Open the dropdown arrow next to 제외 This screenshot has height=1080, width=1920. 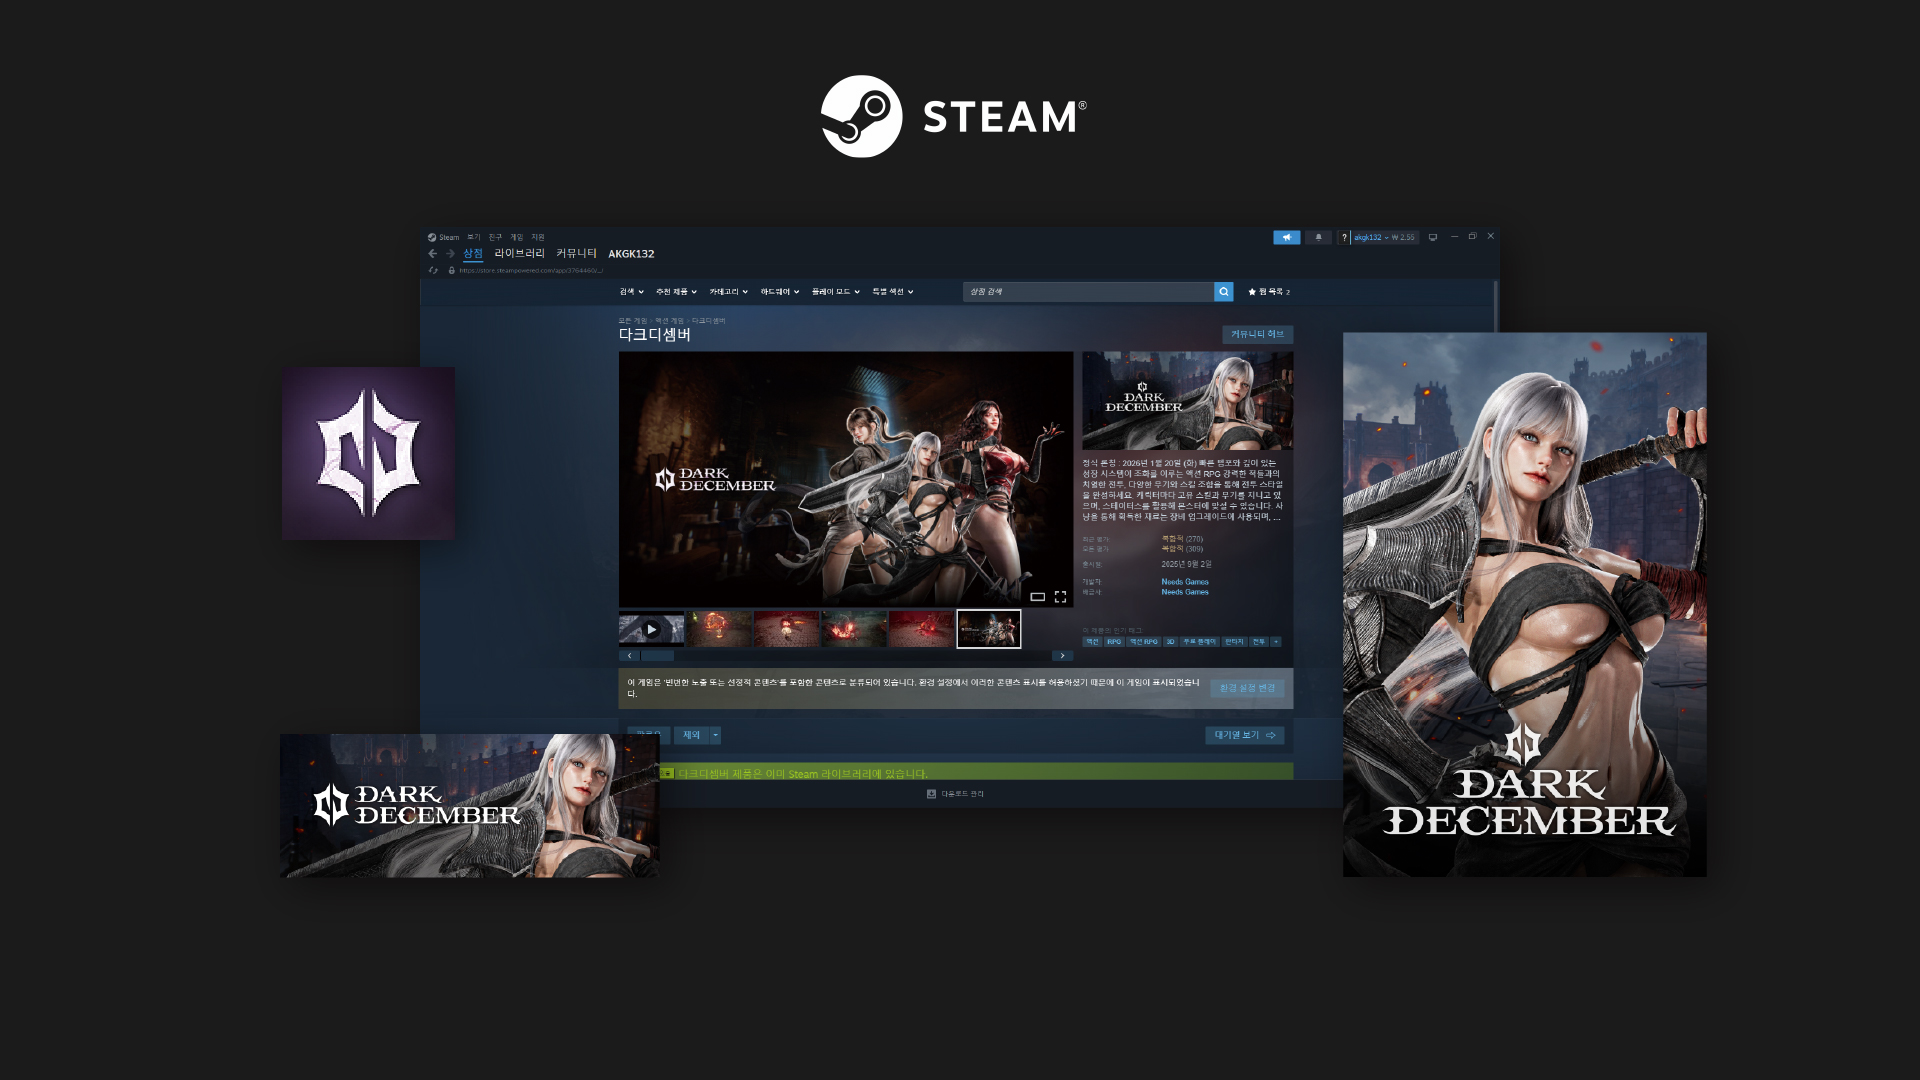715,735
